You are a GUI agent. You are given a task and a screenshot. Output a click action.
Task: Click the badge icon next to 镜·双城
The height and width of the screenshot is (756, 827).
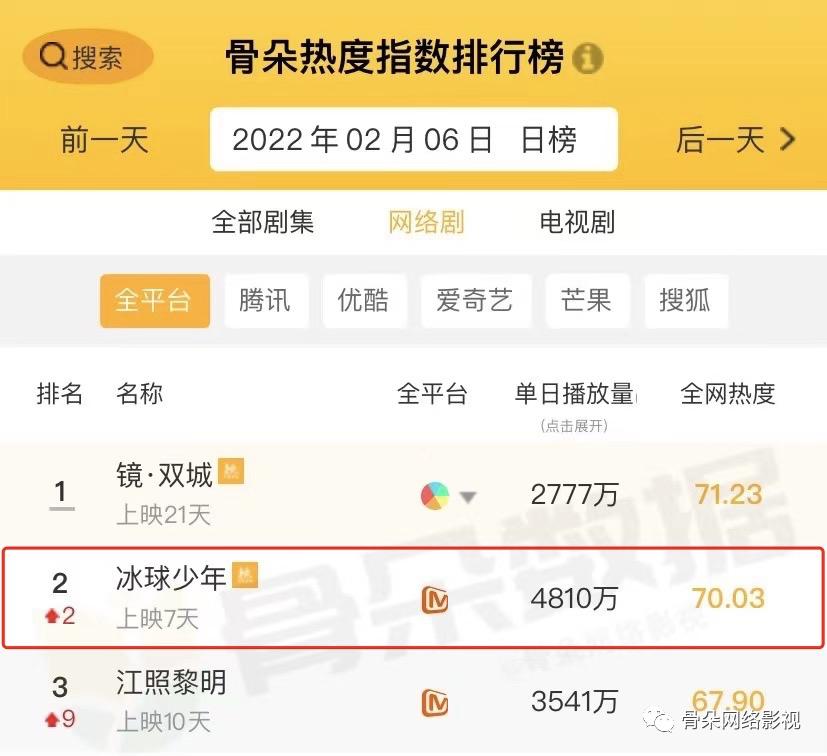(231, 471)
